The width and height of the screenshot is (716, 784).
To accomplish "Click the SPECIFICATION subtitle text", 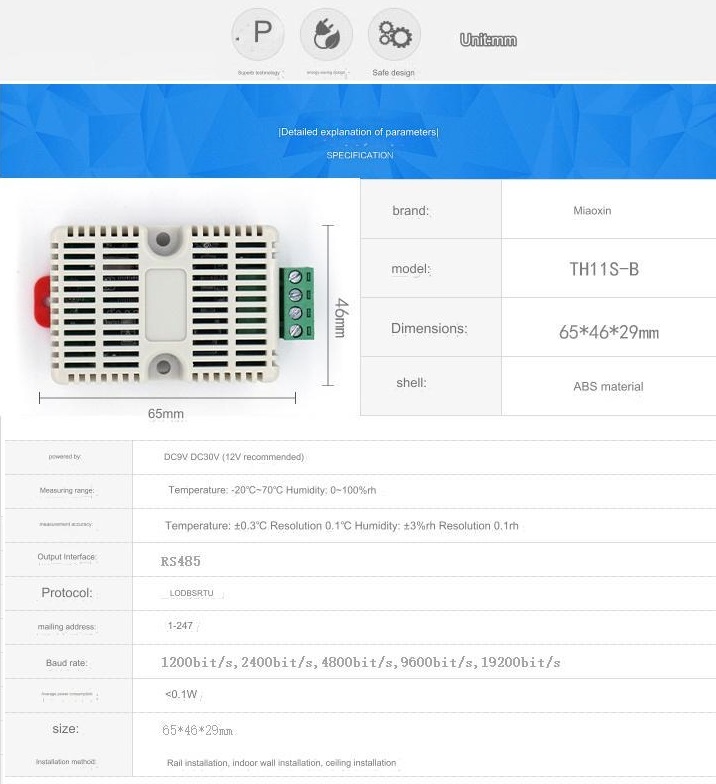I will (359, 155).
